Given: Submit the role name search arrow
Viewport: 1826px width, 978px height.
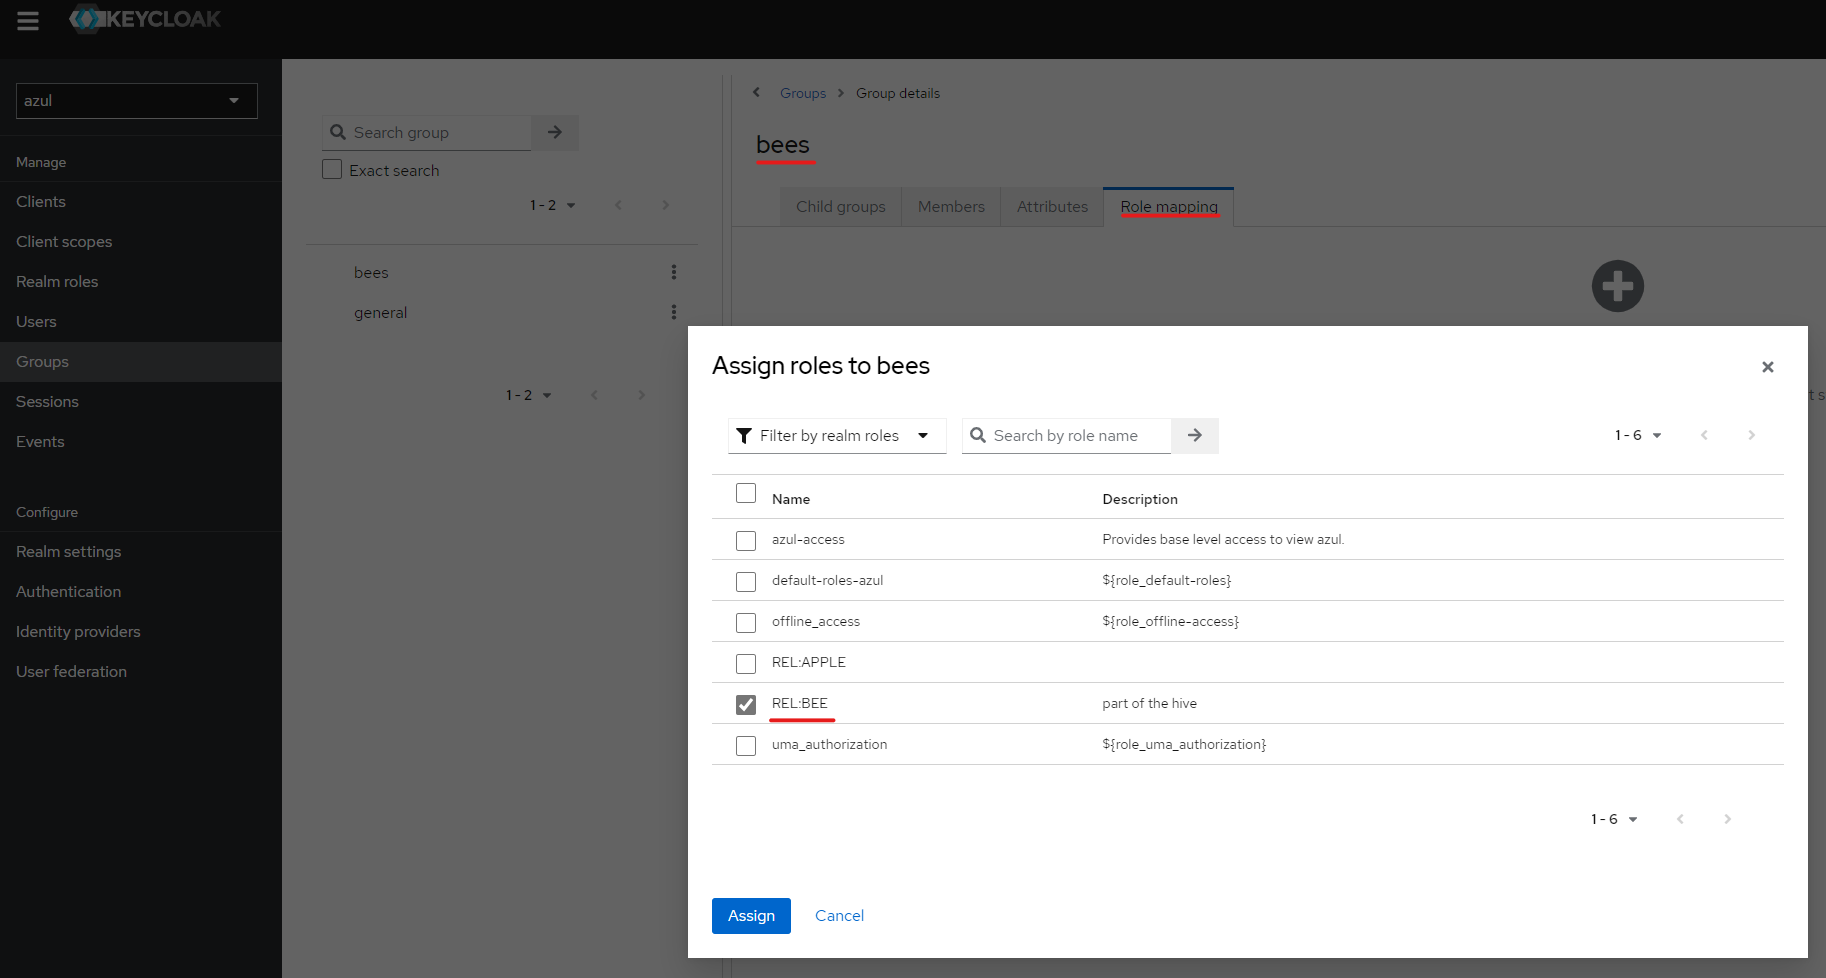Looking at the screenshot, I should point(1194,435).
